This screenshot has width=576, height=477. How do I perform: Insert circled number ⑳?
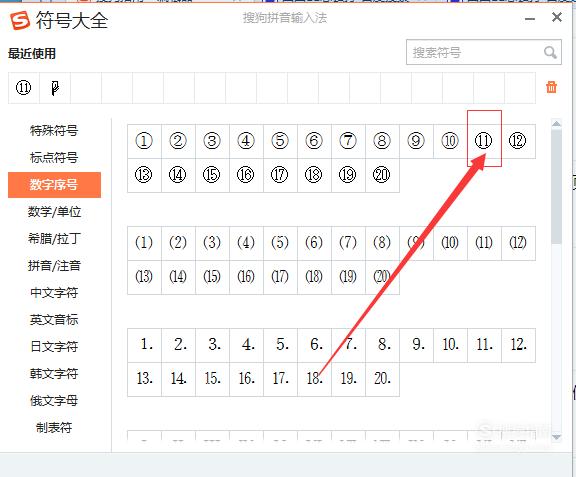tap(382, 175)
